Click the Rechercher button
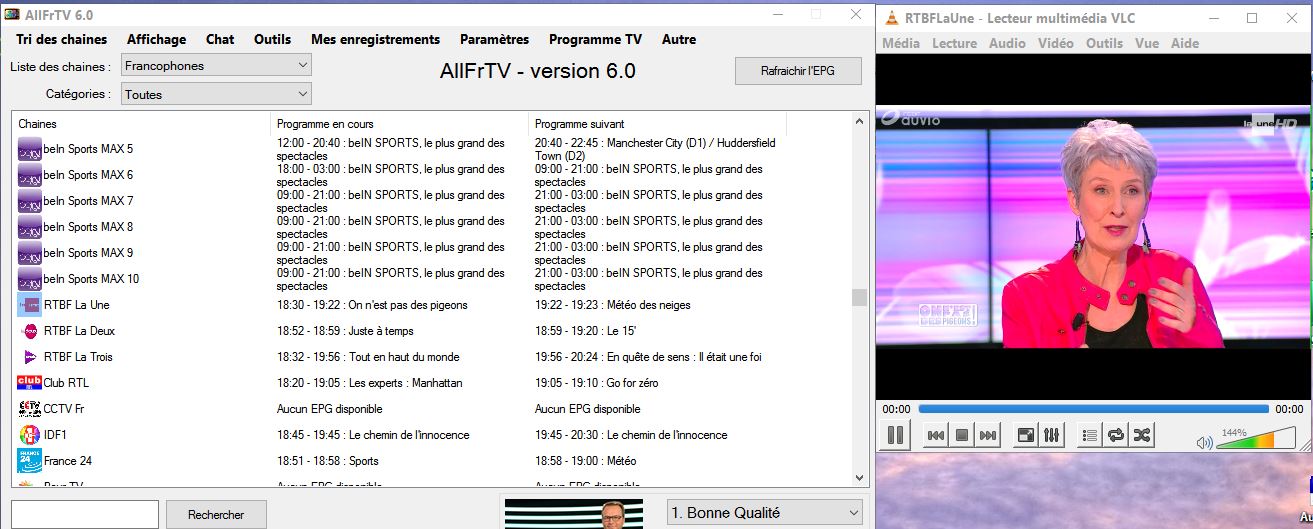This screenshot has width=1313, height=529. pyautogui.click(x=216, y=514)
